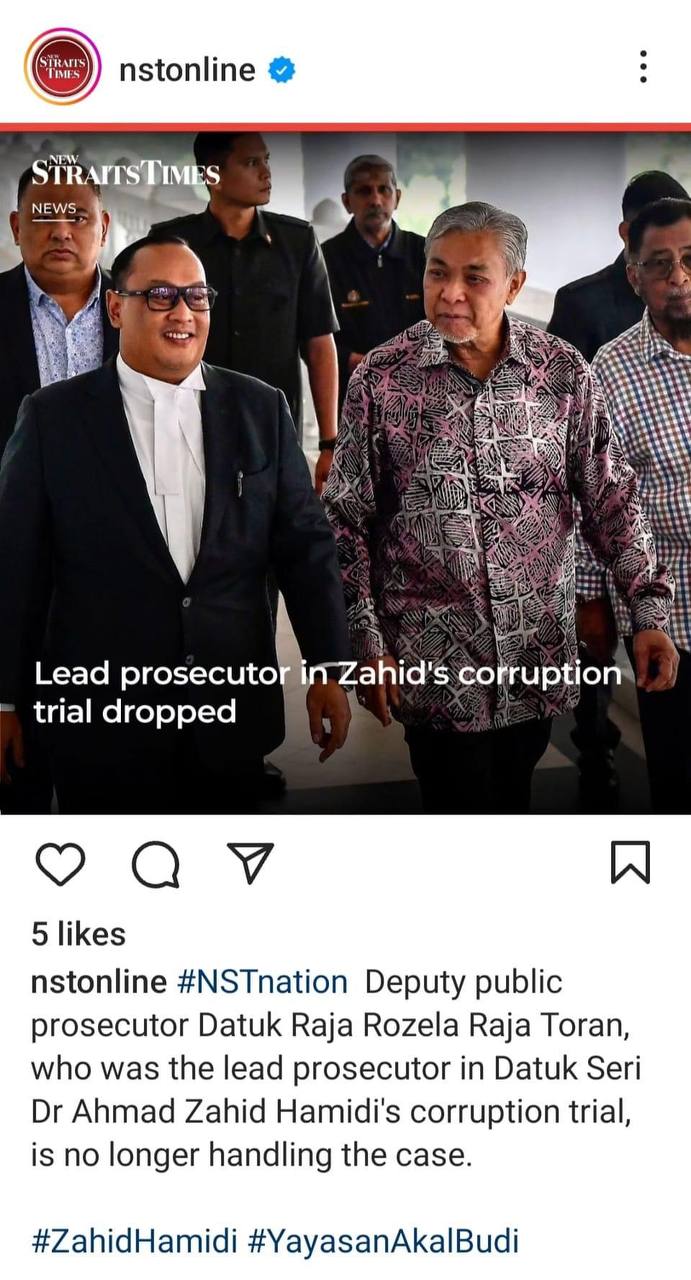Open the #YayasanAkalBudi hashtag
Screen dimensions: 691x1280
[383, 1242]
